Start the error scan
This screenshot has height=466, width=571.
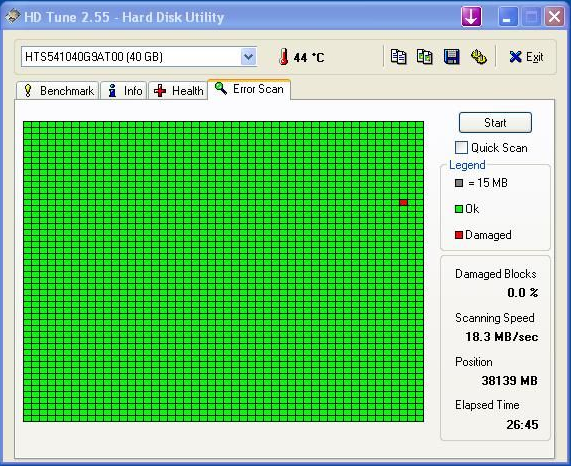coord(495,123)
